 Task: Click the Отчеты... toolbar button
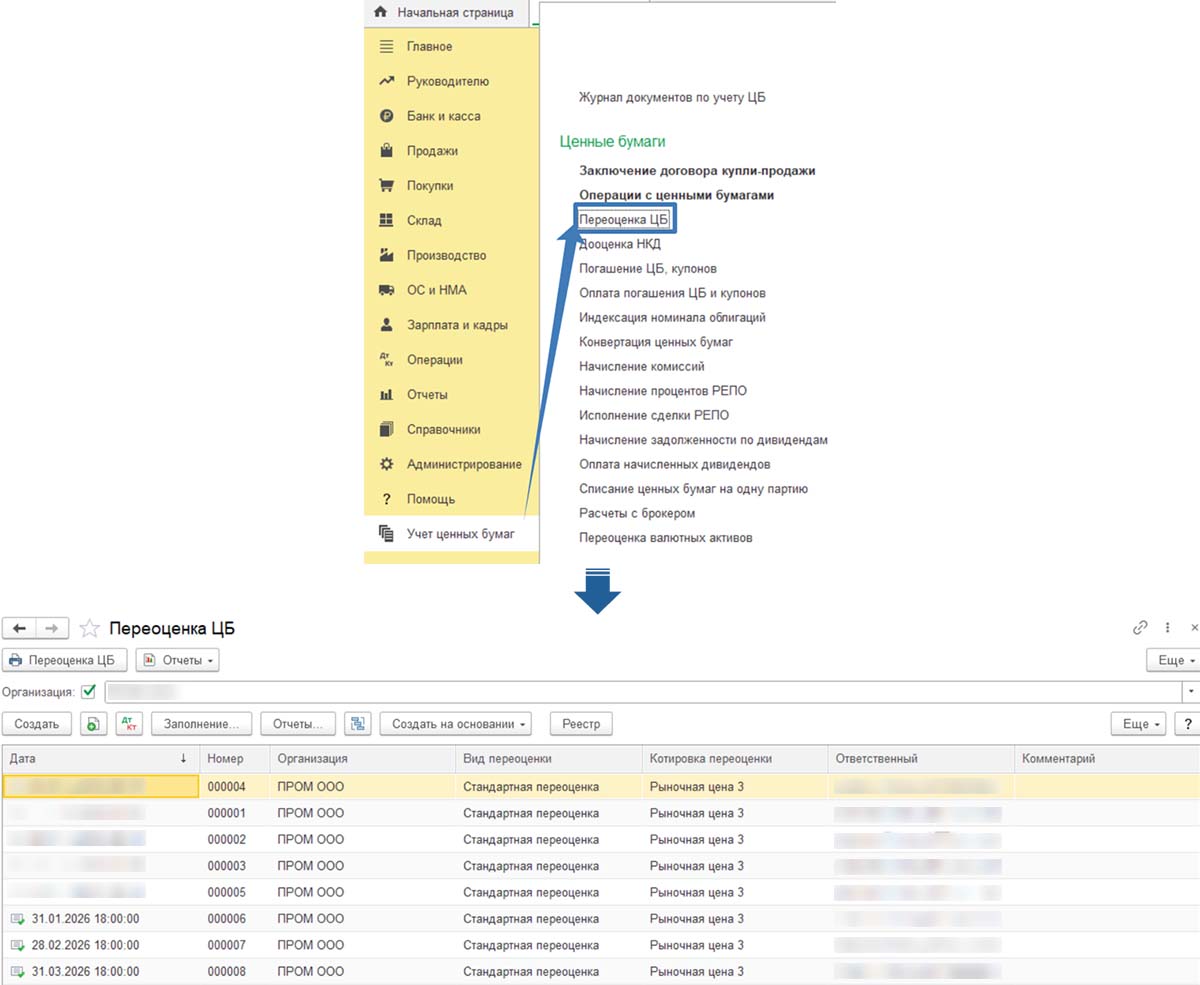pyautogui.click(x=297, y=724)
